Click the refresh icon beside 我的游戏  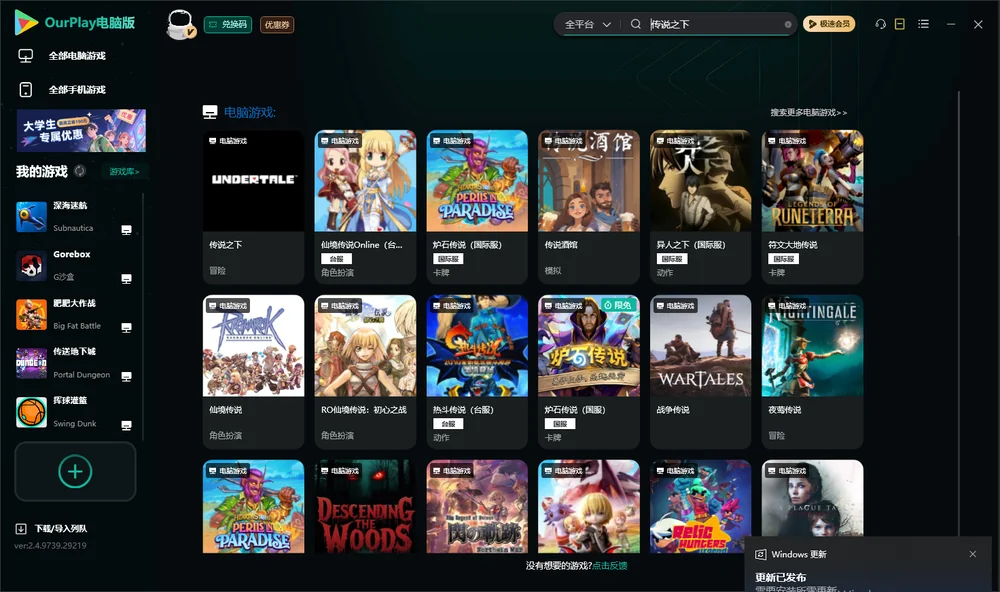click(80, 171)
